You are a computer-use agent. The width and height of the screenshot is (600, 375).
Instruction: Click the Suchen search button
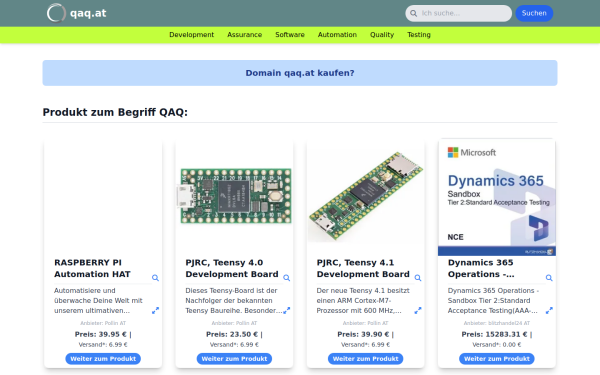pos(534,13)
